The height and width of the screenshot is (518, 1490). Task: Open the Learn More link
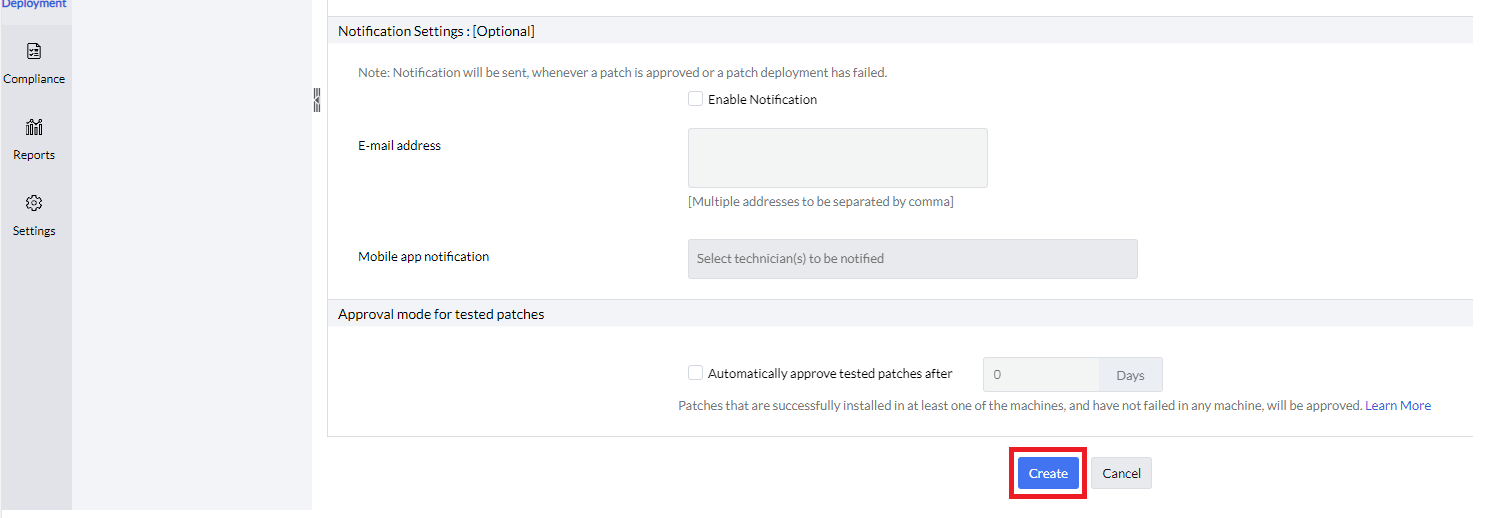click(x=1397, y=405)
